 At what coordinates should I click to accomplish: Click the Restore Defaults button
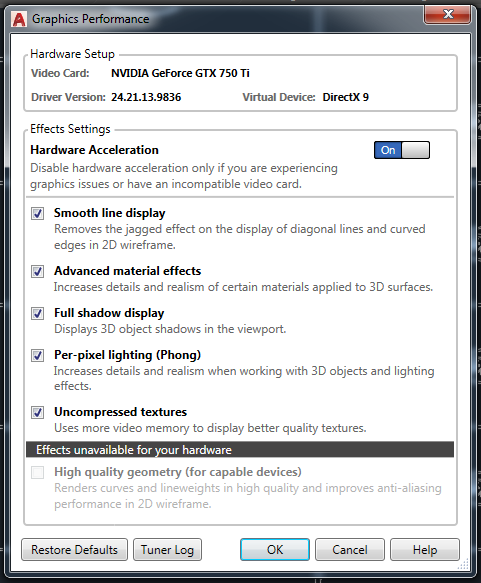coord(74,550)
